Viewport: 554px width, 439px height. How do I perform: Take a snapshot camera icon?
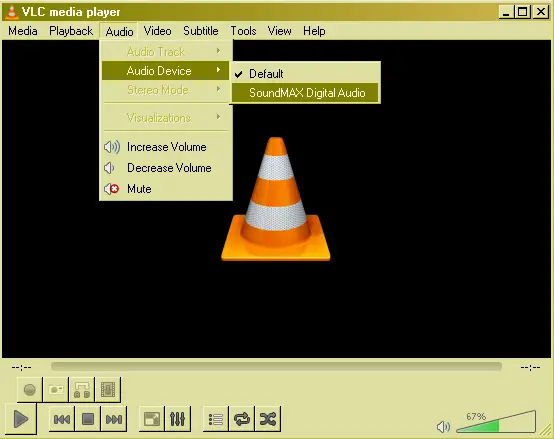pos(56,390)
